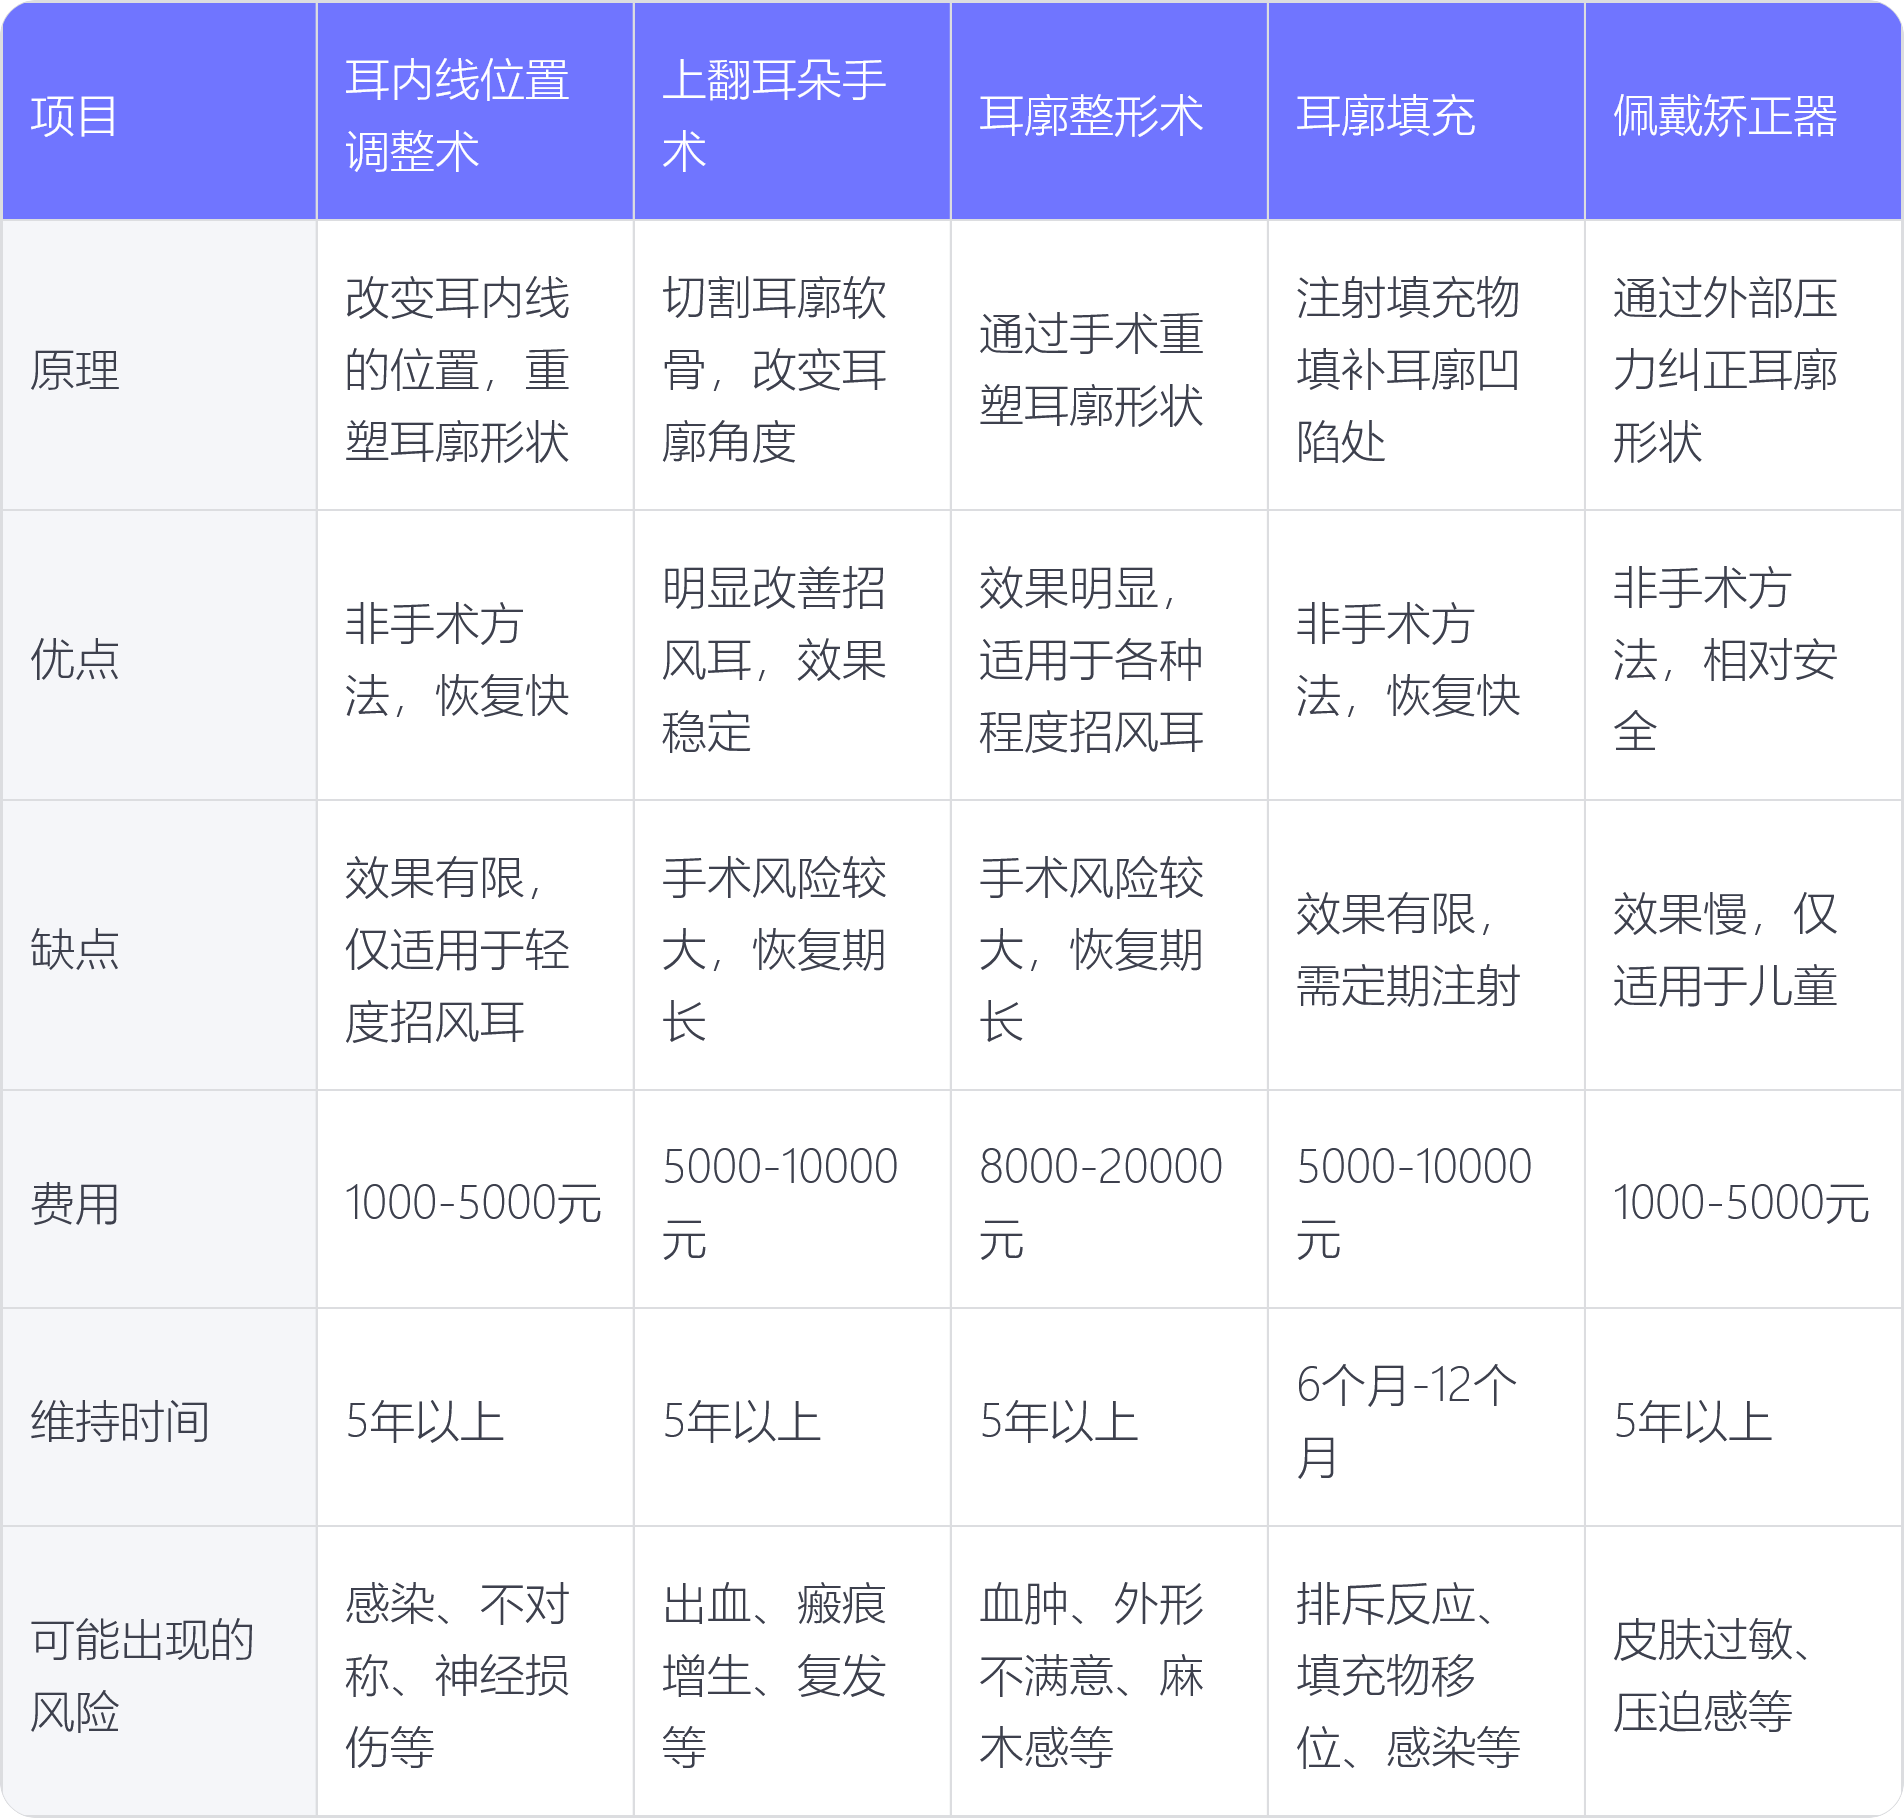Image resolution: width=1904 pixels, height=1818 pixels.
Task: Click the header cell 项目
Action: click(159, 111)
